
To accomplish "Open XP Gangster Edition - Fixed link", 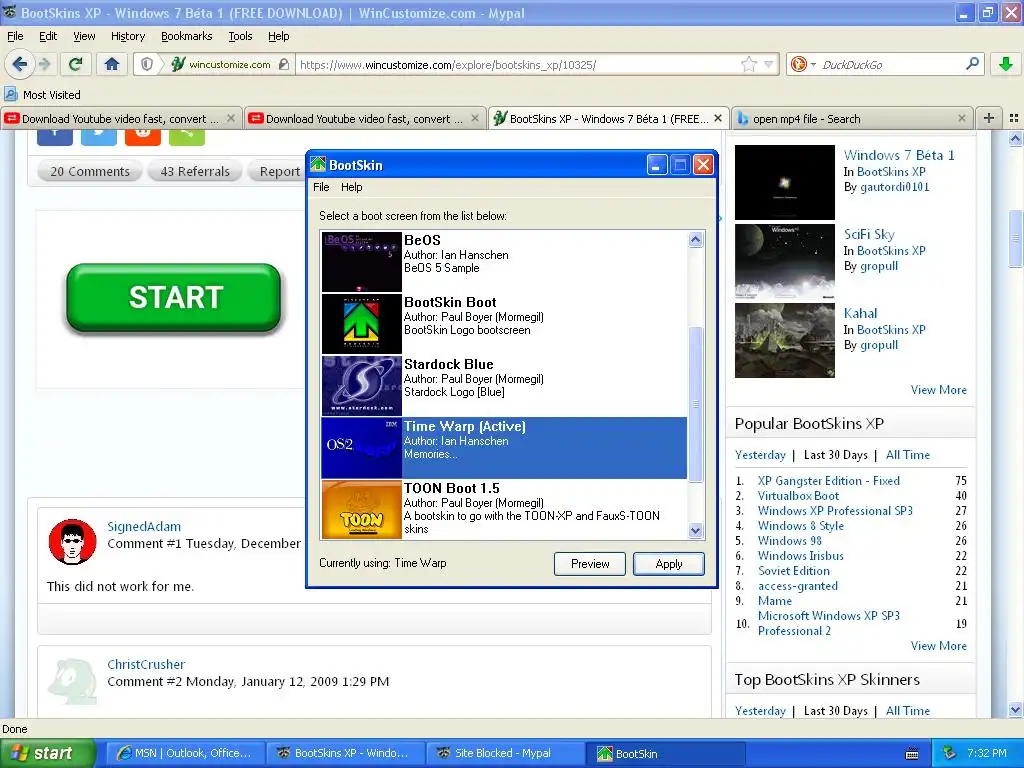I will 828,481.
